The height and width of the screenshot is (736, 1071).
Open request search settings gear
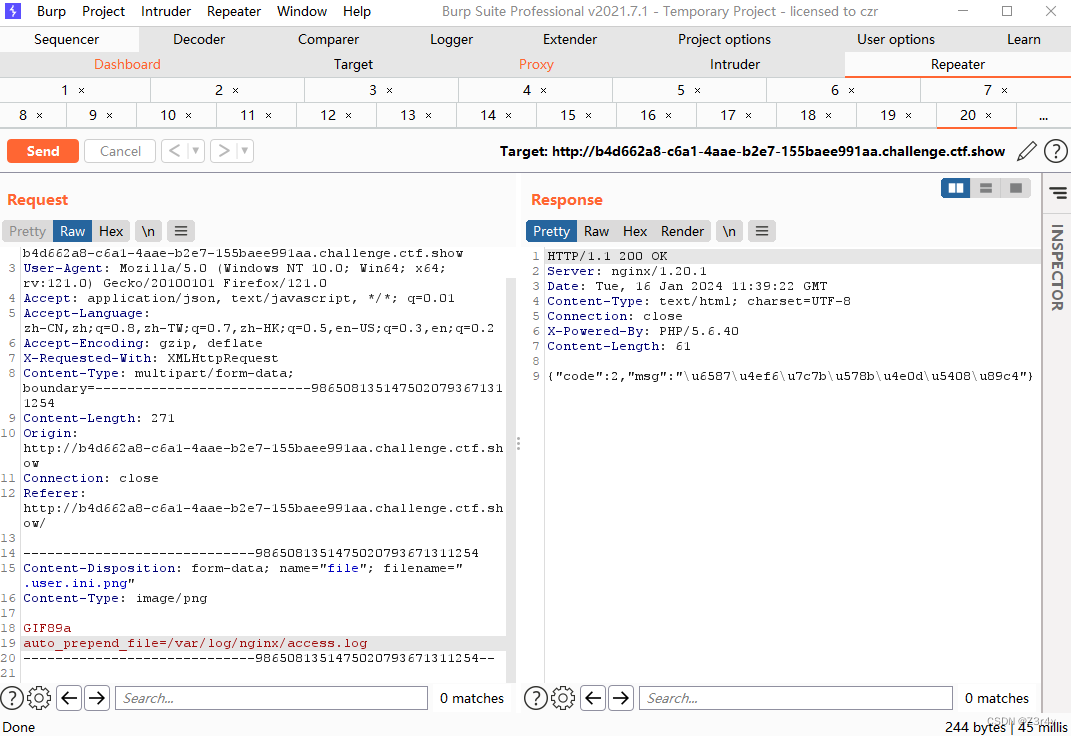click(x=39, y=698)
